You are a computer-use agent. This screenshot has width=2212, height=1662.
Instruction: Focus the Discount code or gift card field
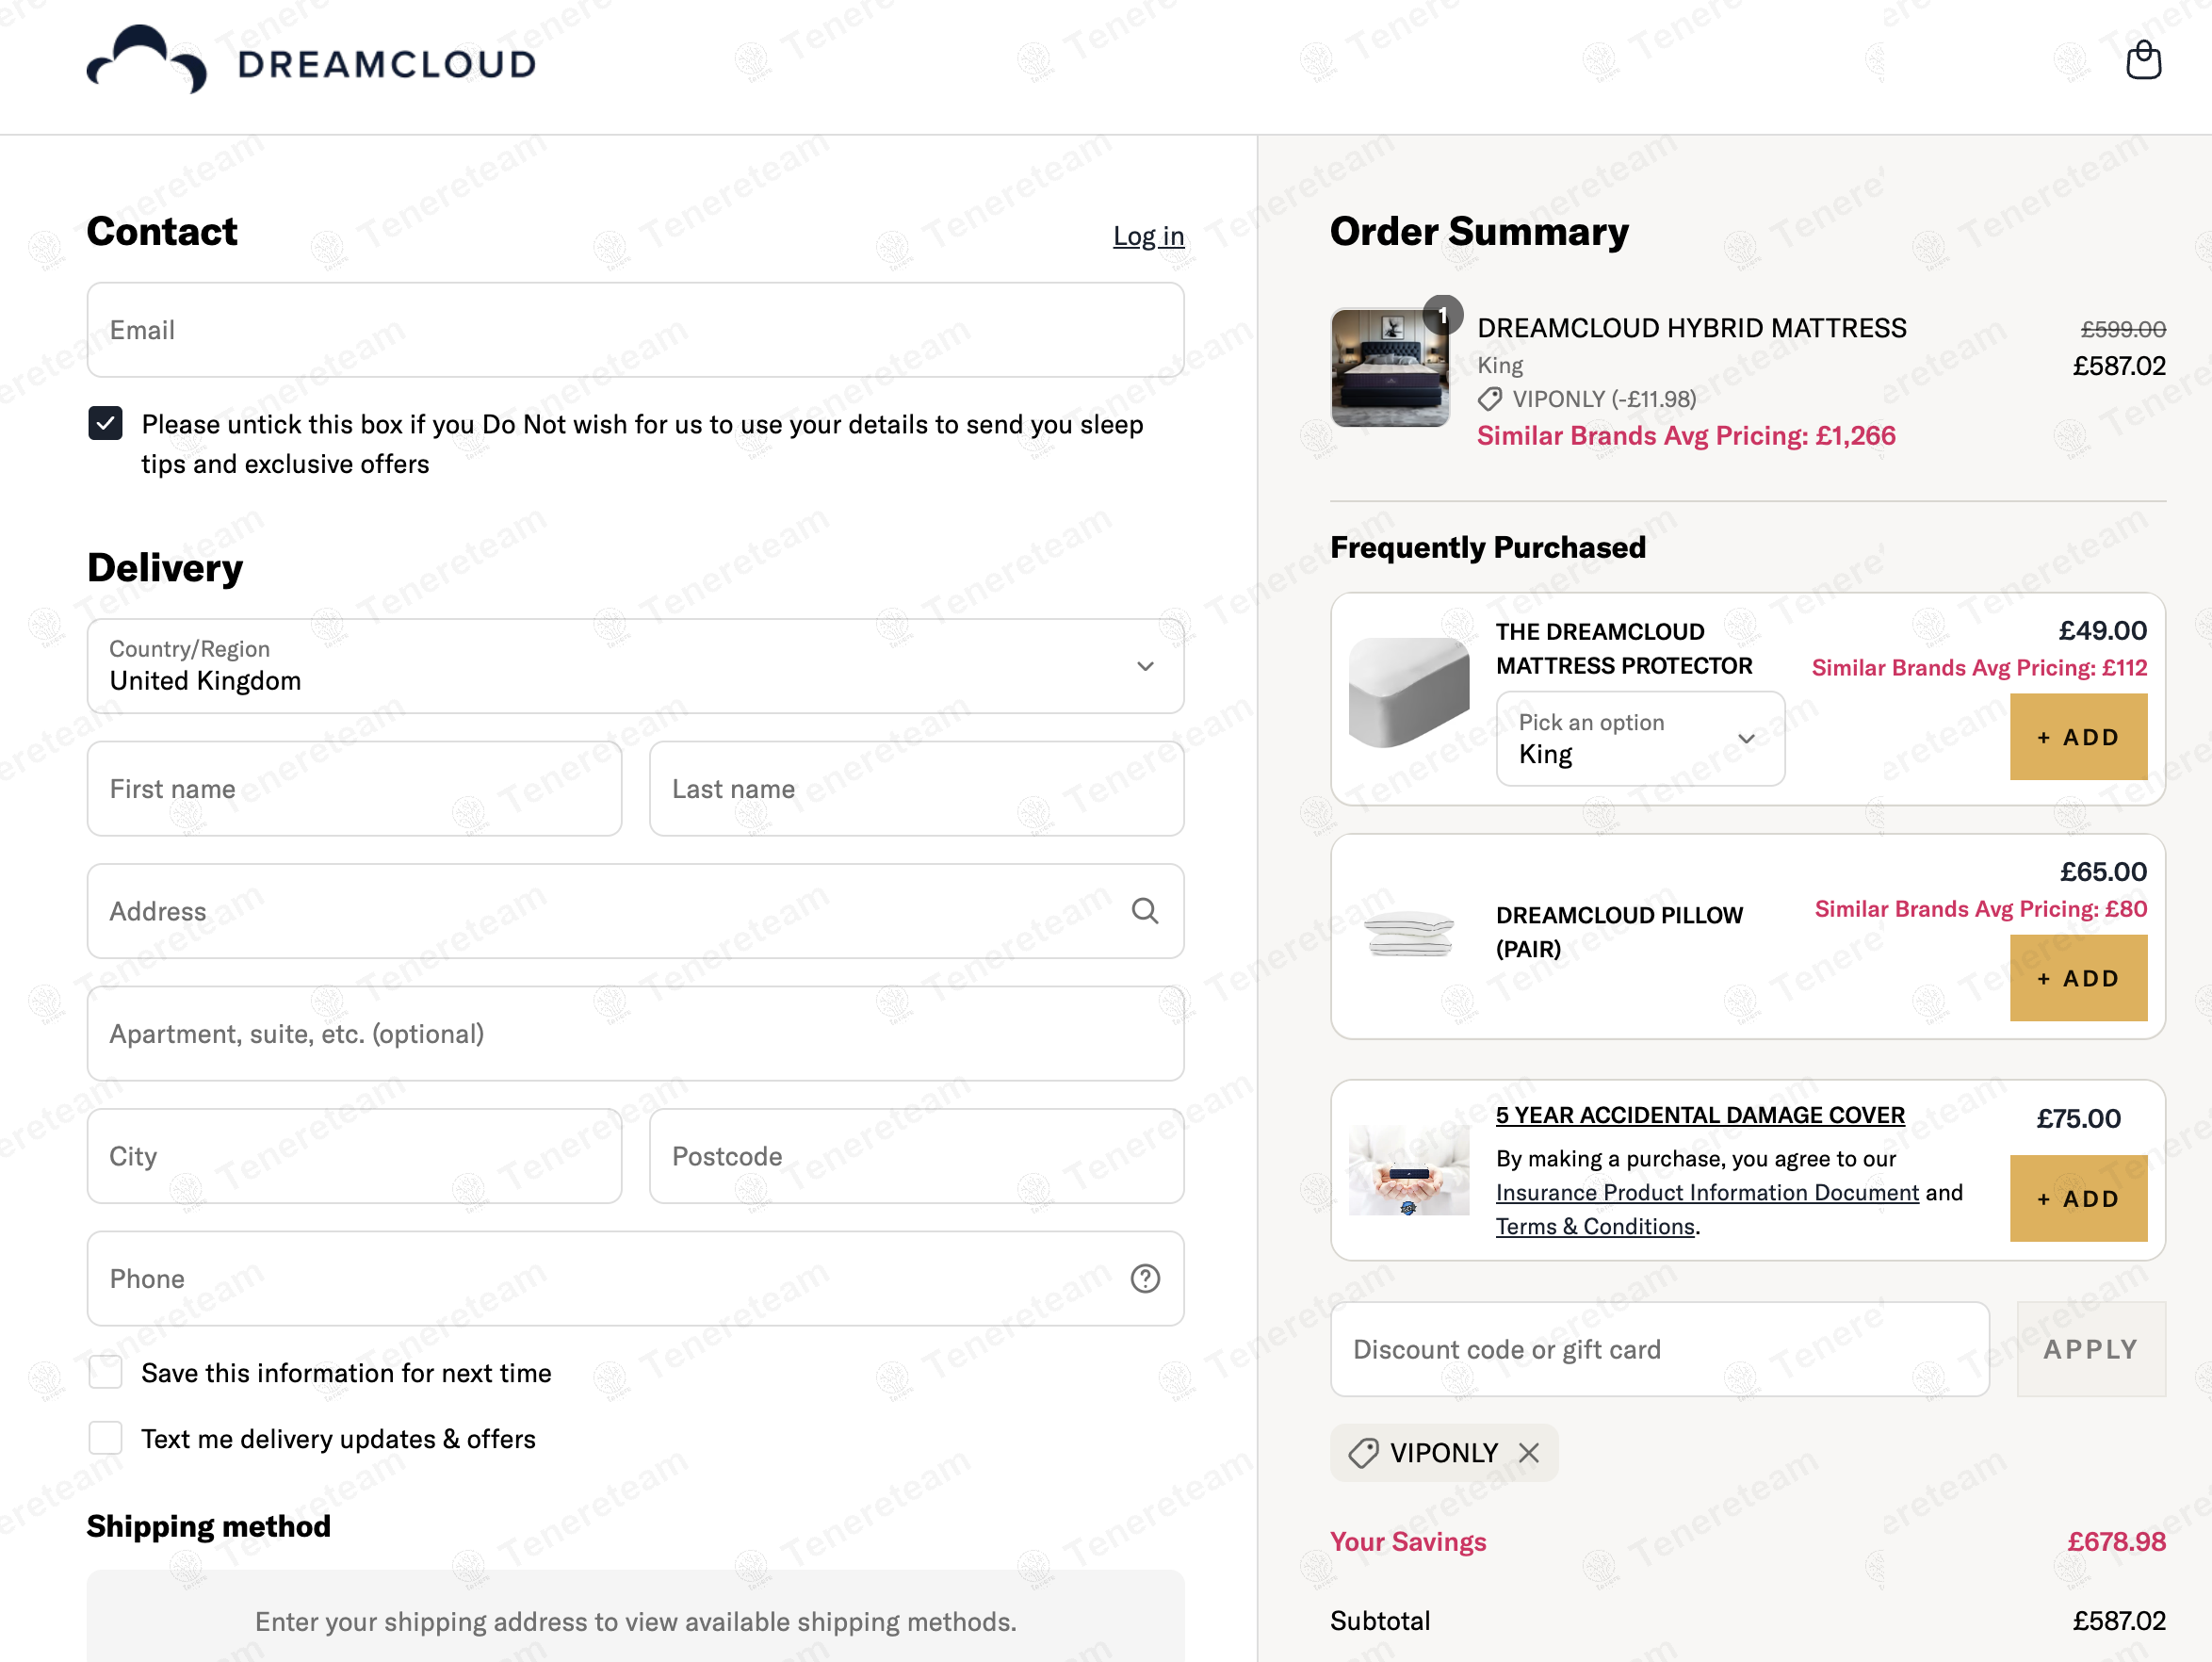click(1660, 1349)
